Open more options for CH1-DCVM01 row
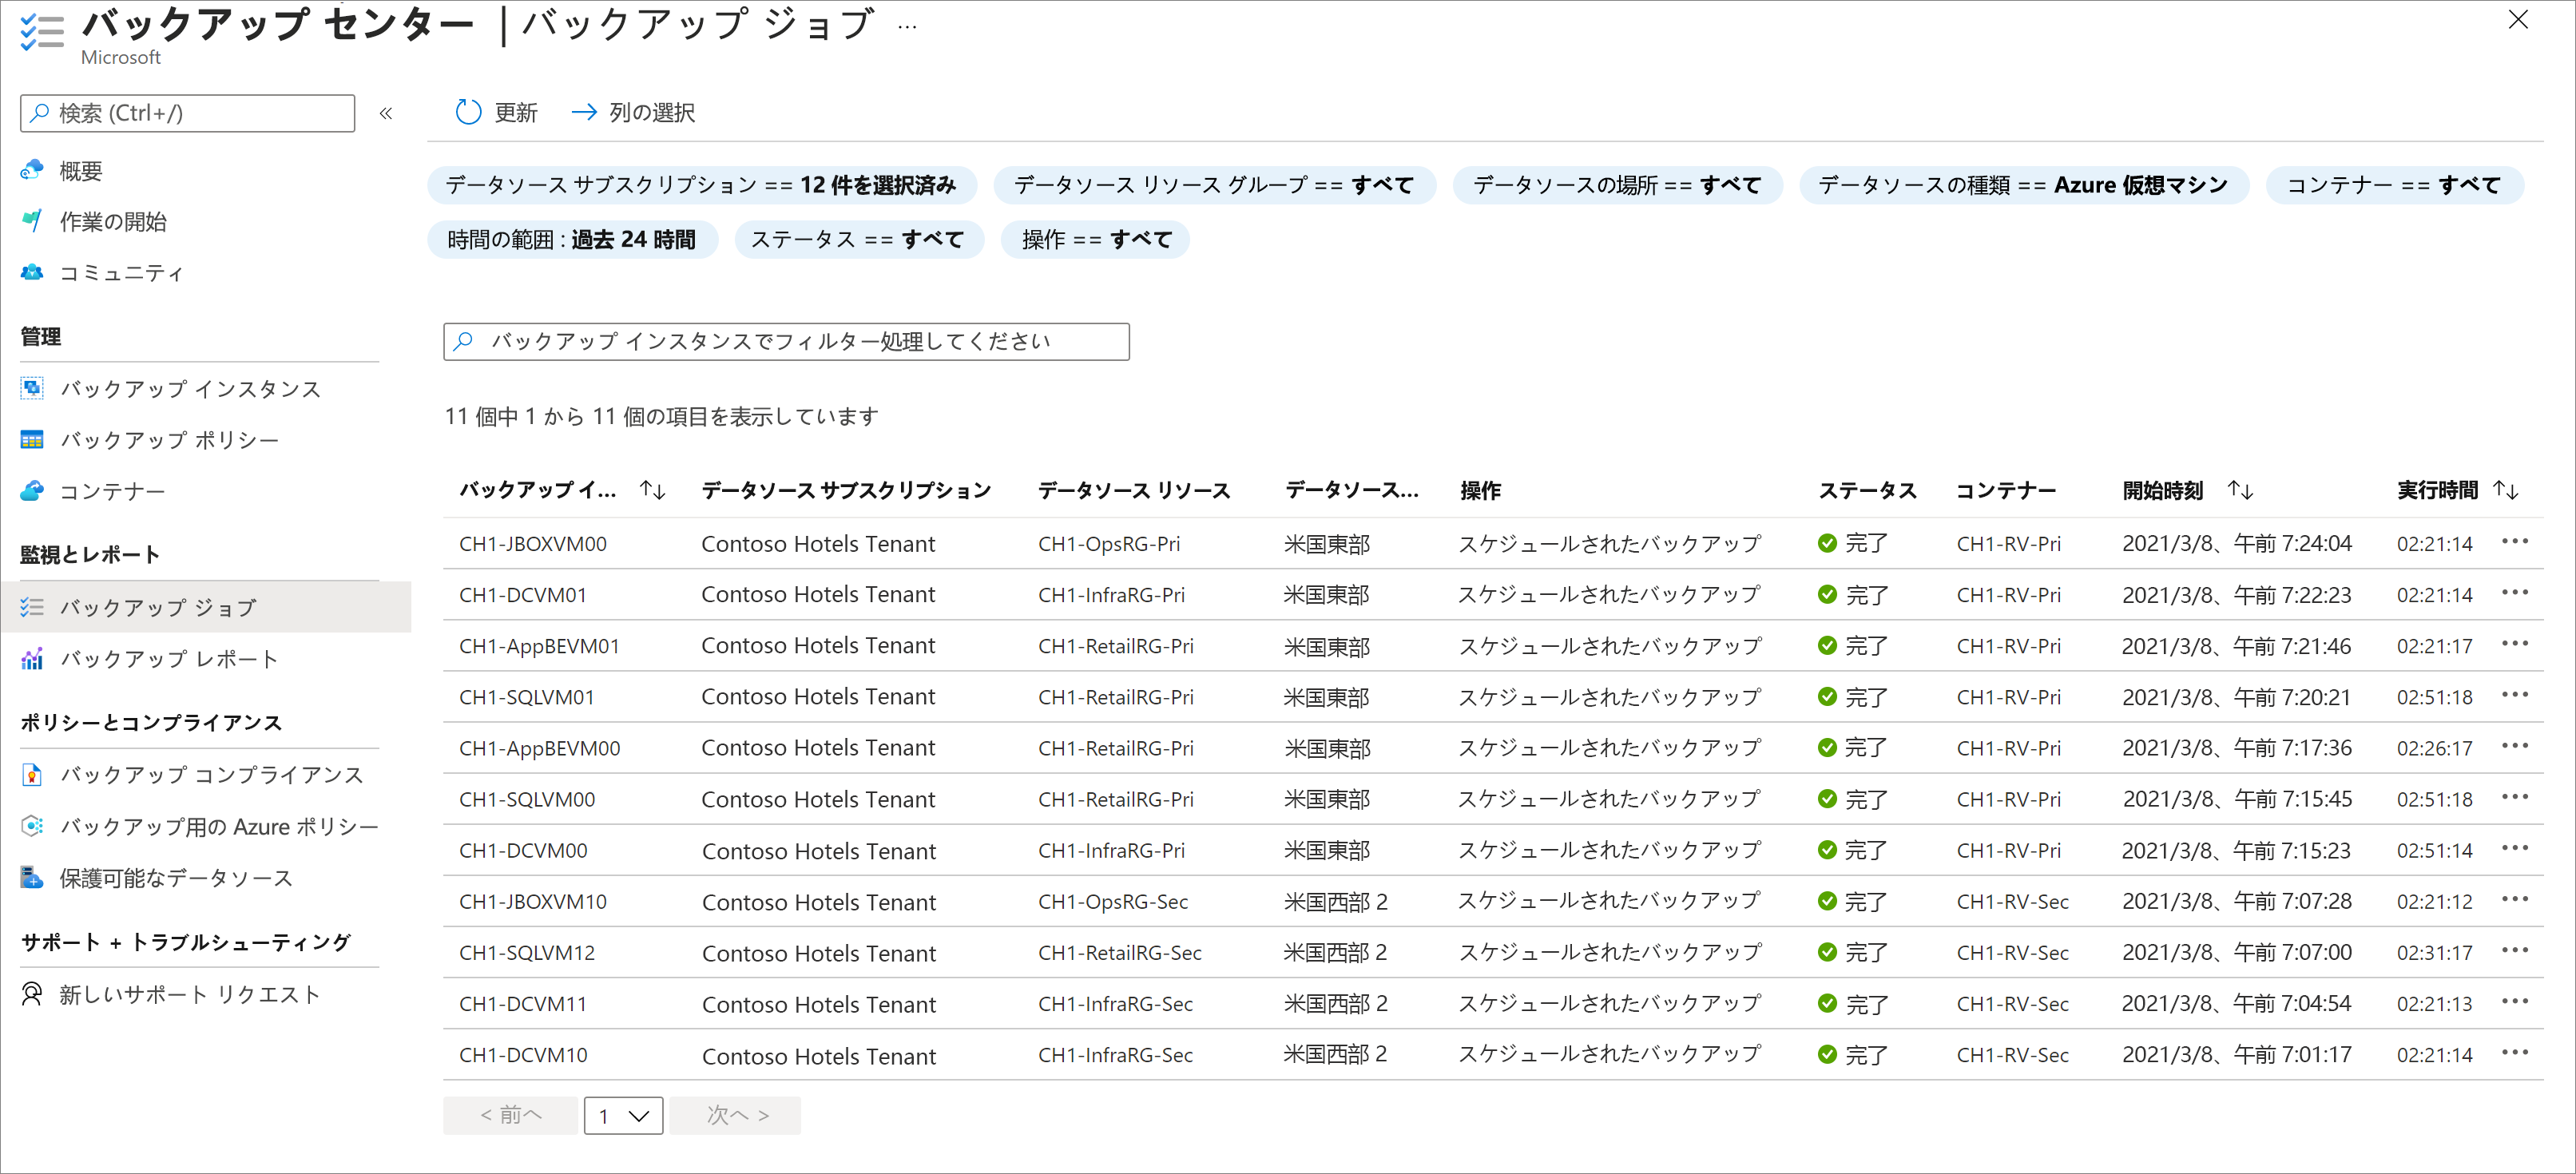 [2514, 593]
